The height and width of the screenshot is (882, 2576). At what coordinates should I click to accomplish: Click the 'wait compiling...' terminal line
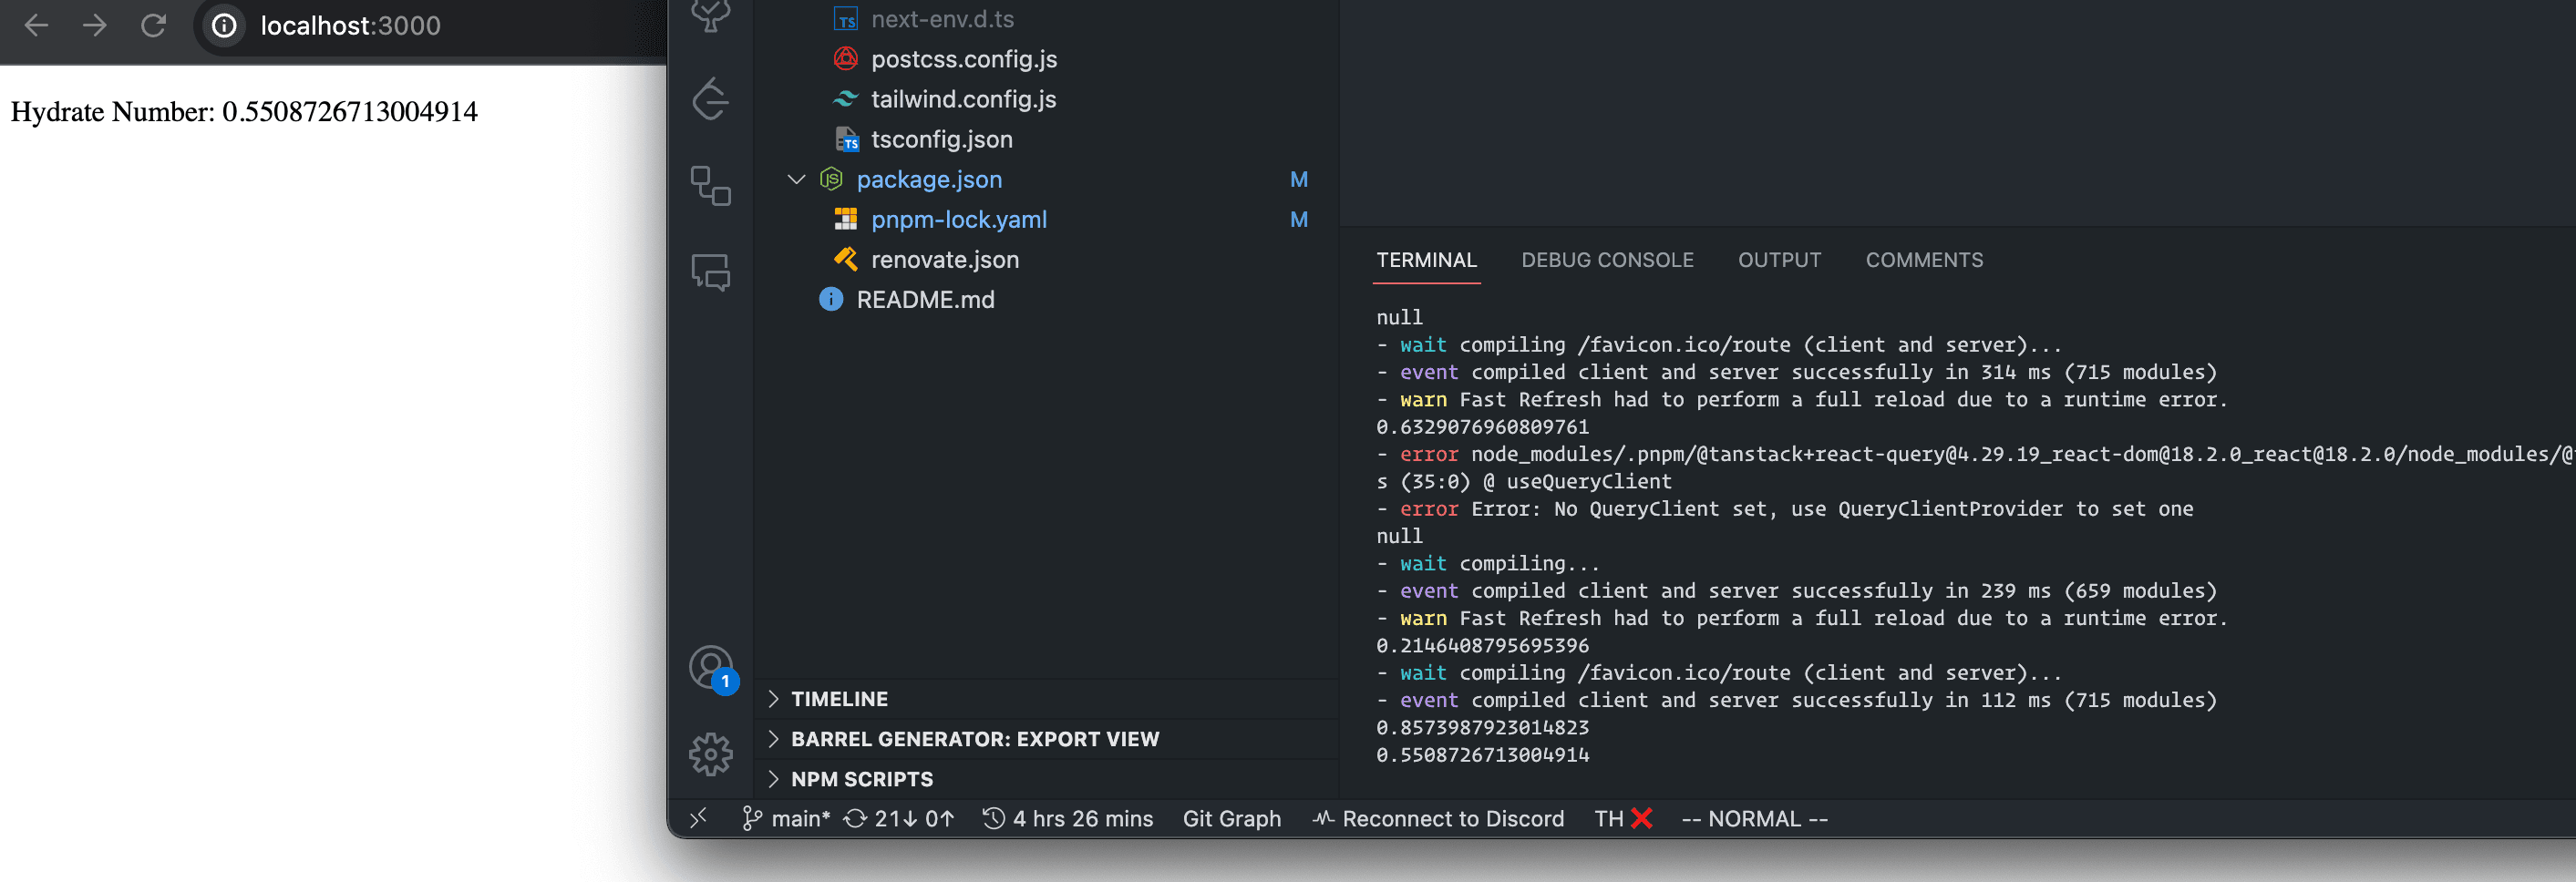coord(1488,563)
